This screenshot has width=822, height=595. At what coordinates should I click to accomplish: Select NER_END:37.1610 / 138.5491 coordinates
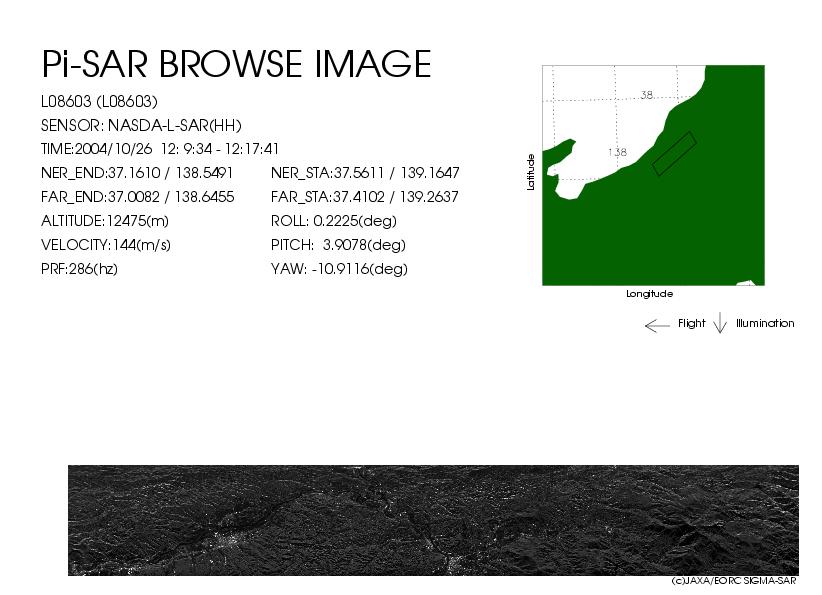[x=137, y=173]
